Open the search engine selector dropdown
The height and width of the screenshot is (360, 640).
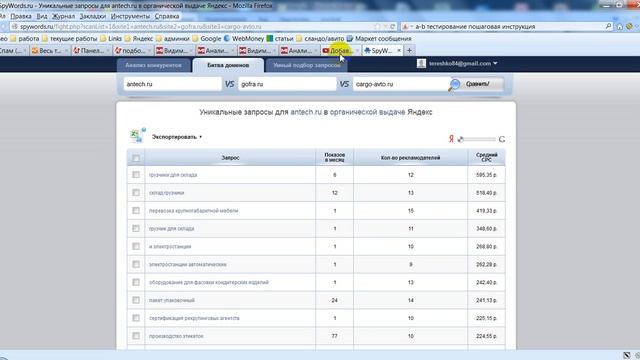coord(407,27)
